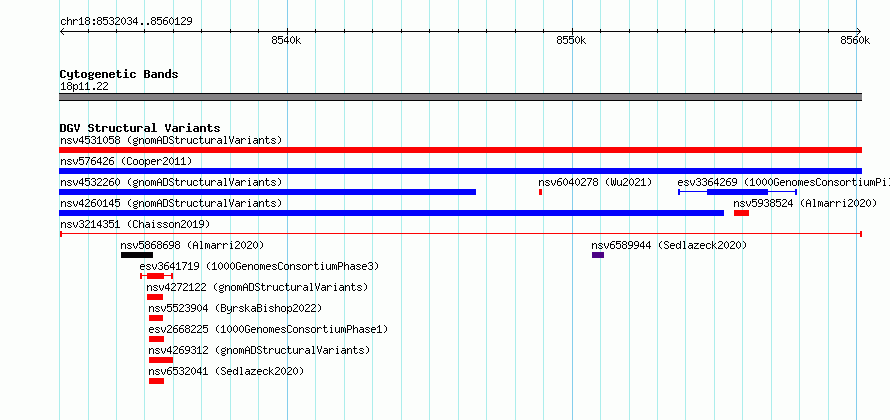Select the red esv2668225 variant bar

click(157, 339)
